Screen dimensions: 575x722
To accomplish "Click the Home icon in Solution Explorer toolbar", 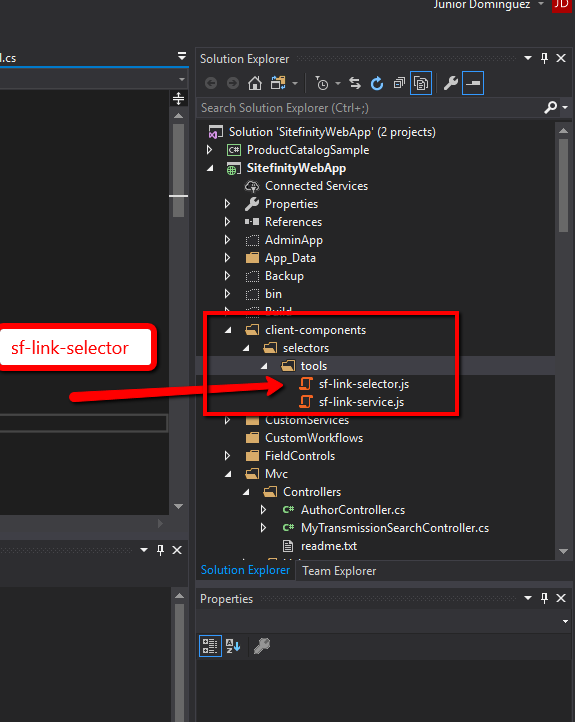I will click(x=255, y=83).
